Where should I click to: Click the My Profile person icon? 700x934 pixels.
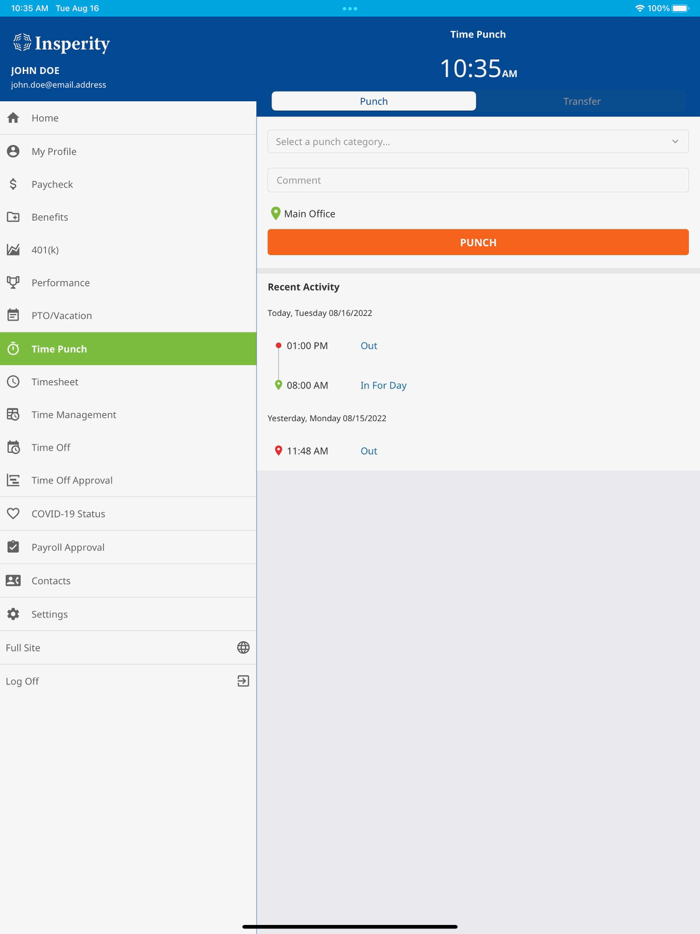(x=13, y=151)
